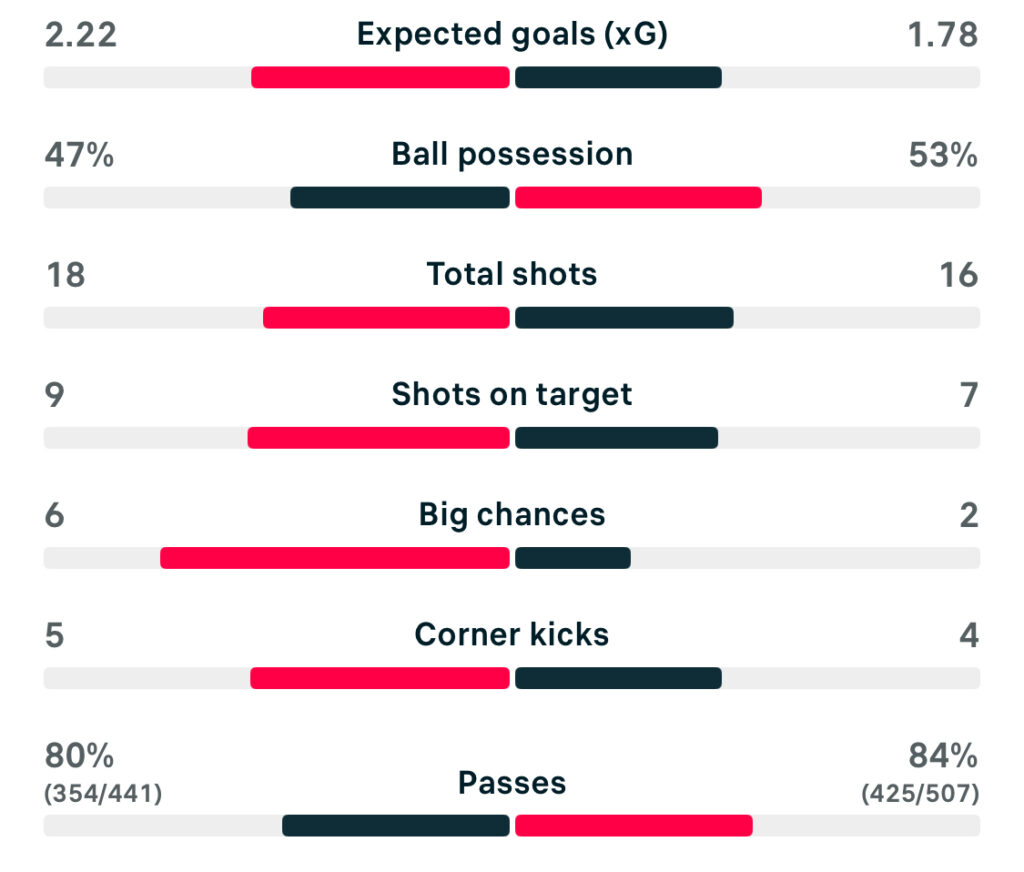The width and height of the screenshot is (1024, 872).
Task: Click the short dark Big chances bar
Action: (x=572, y=557)
